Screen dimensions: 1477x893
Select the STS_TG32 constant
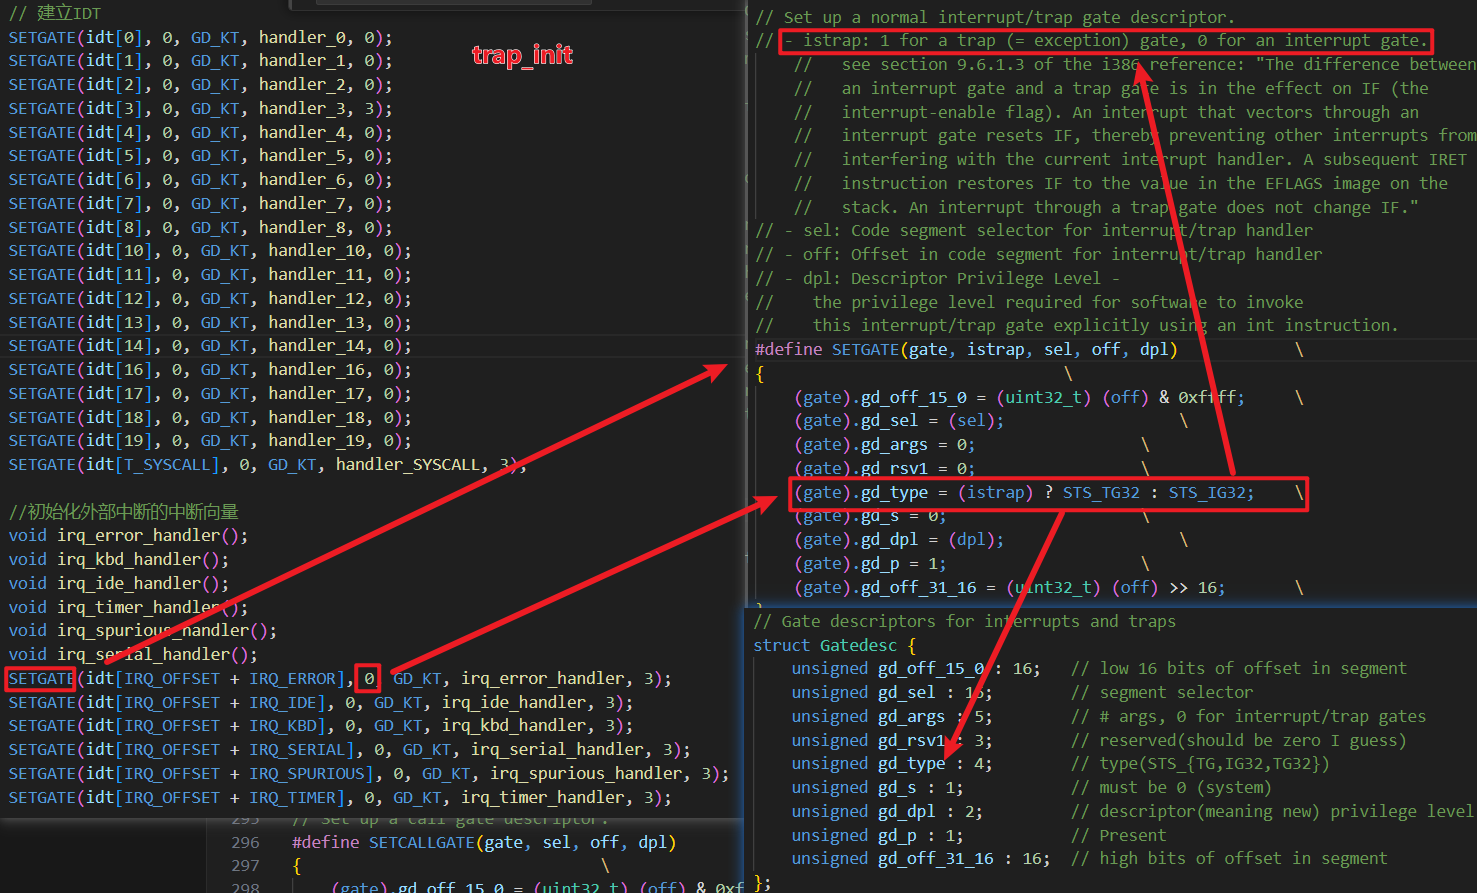pos(1101,492)
